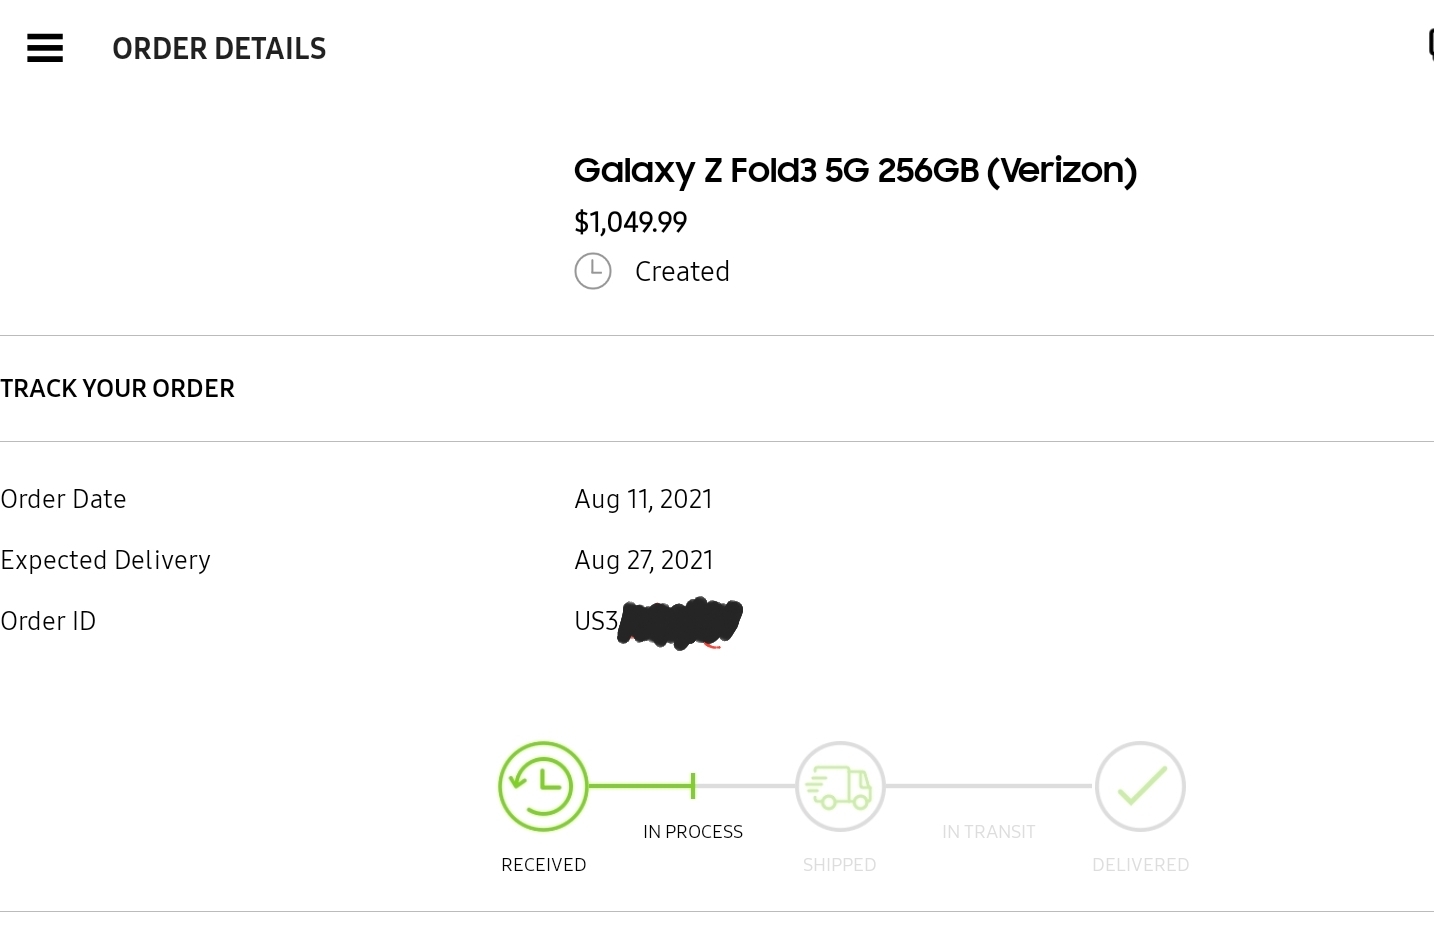Click the Expected Delivery date Aug 27, 2021

(644, 560)
